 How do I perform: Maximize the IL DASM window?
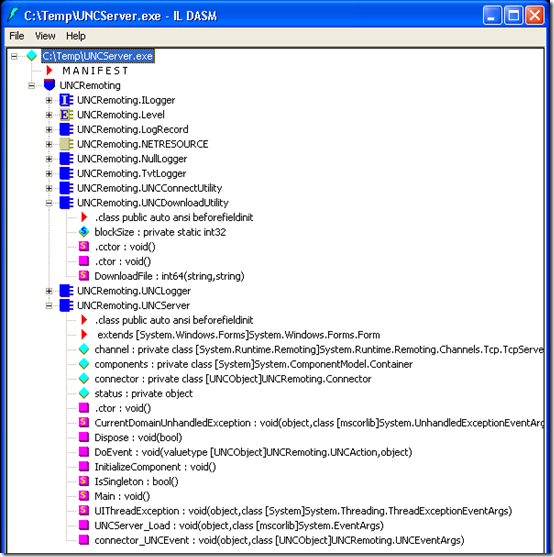[x=514, y=16]
